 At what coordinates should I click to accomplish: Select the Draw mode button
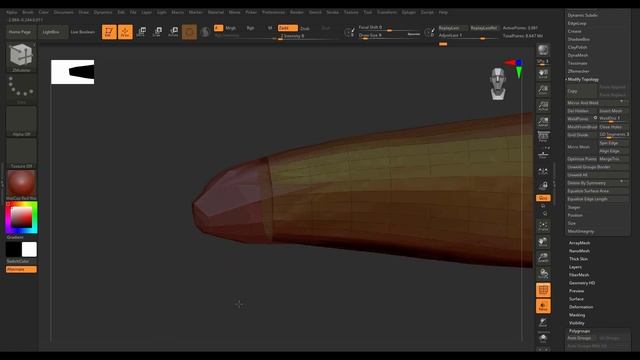click(x=125, y=32)
